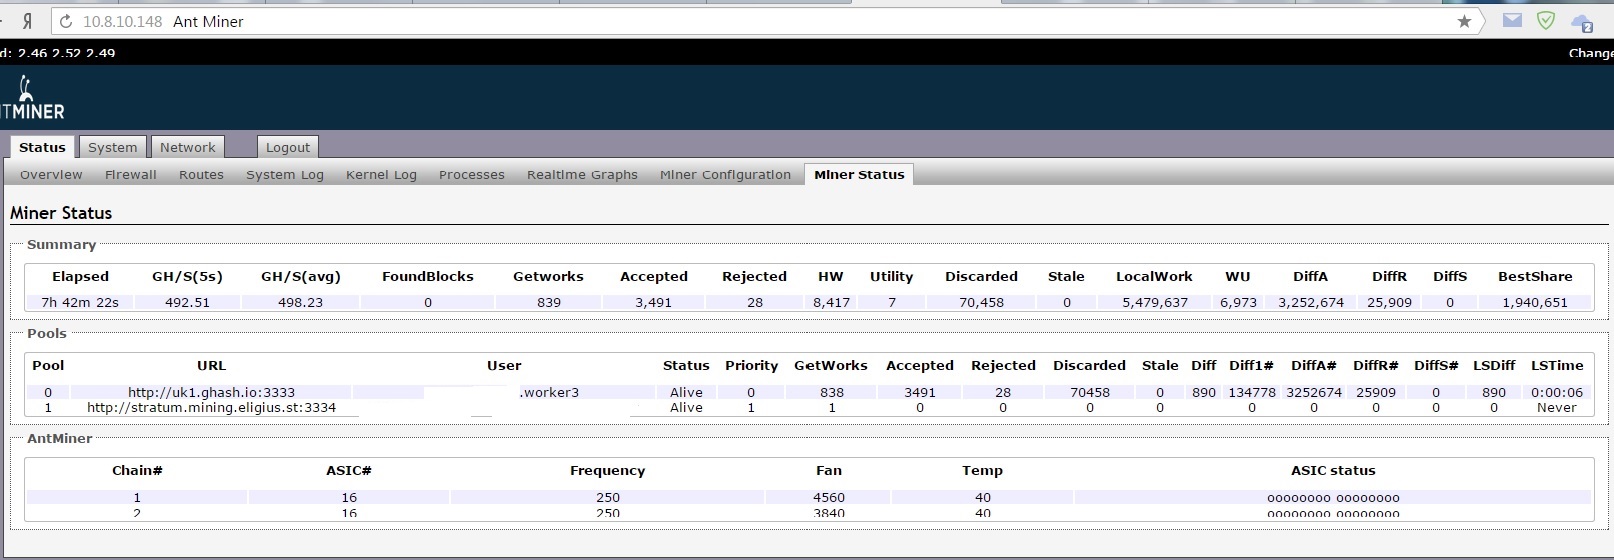
Task: Click the Utility column header
Action: pyautogui.click(x=891, y=276)
